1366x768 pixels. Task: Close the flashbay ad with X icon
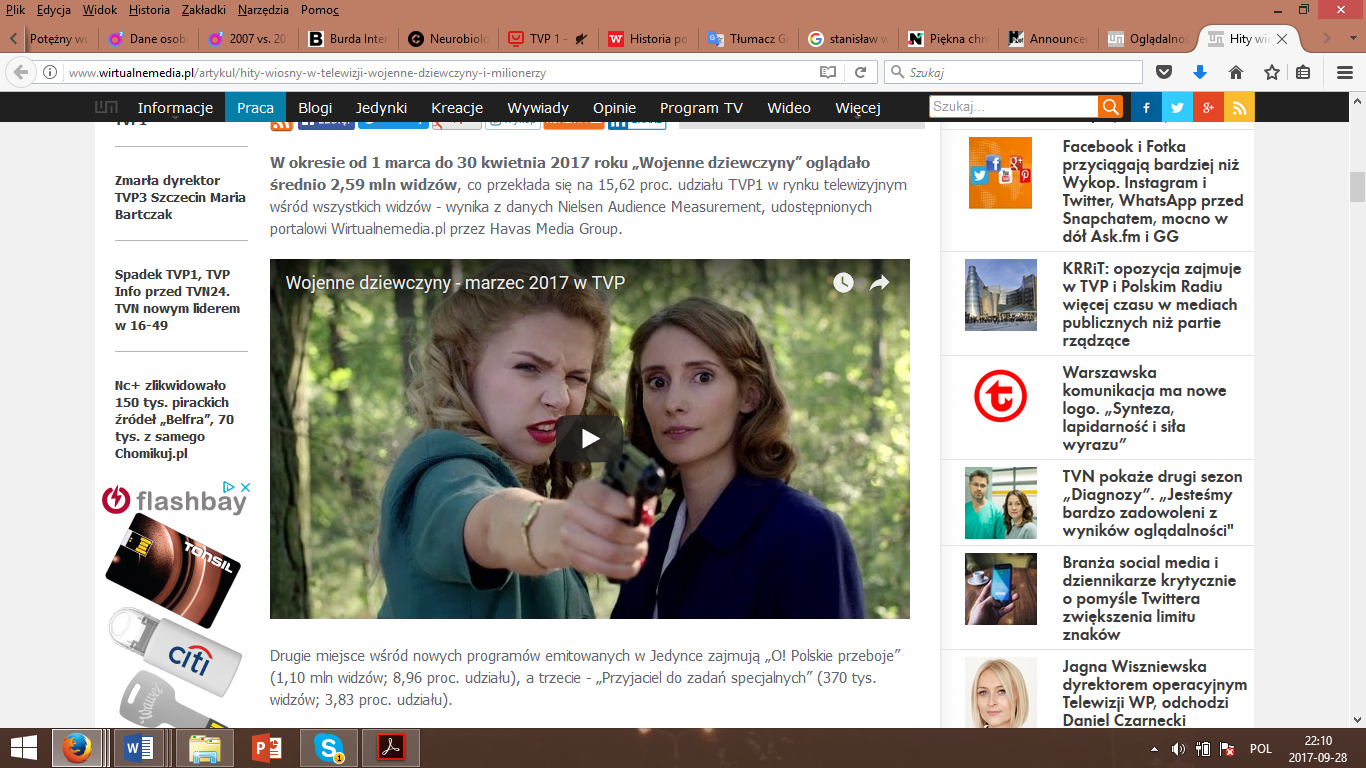(x=244, y=487)
